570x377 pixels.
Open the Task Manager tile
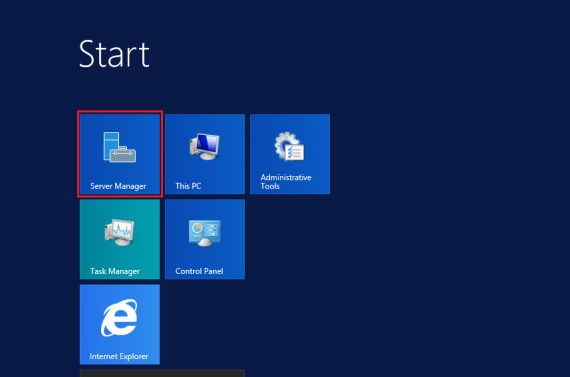click(x=120, y=239)
